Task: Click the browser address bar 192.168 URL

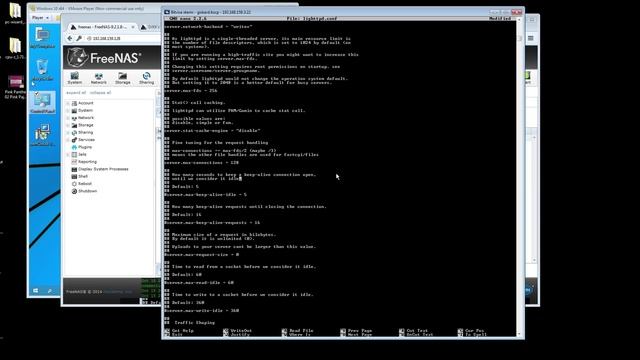Action: coord(106,38)
